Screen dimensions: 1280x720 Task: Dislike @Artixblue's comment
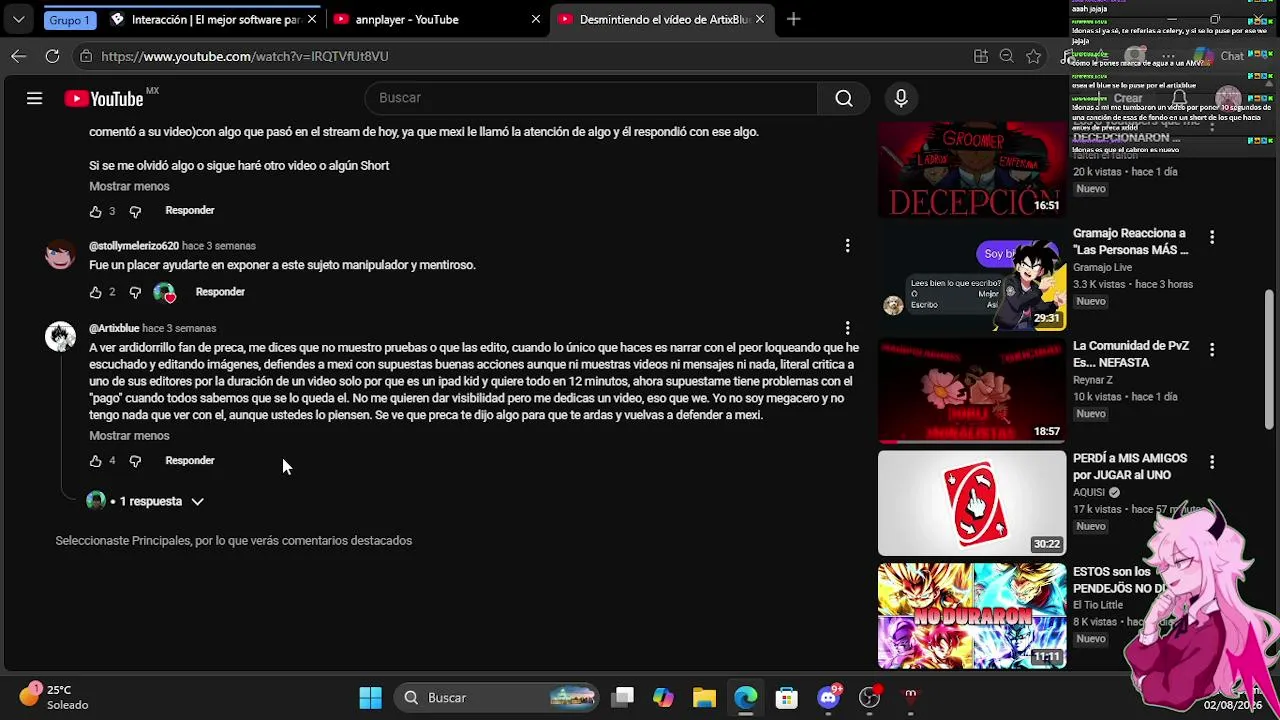[135, 461]
